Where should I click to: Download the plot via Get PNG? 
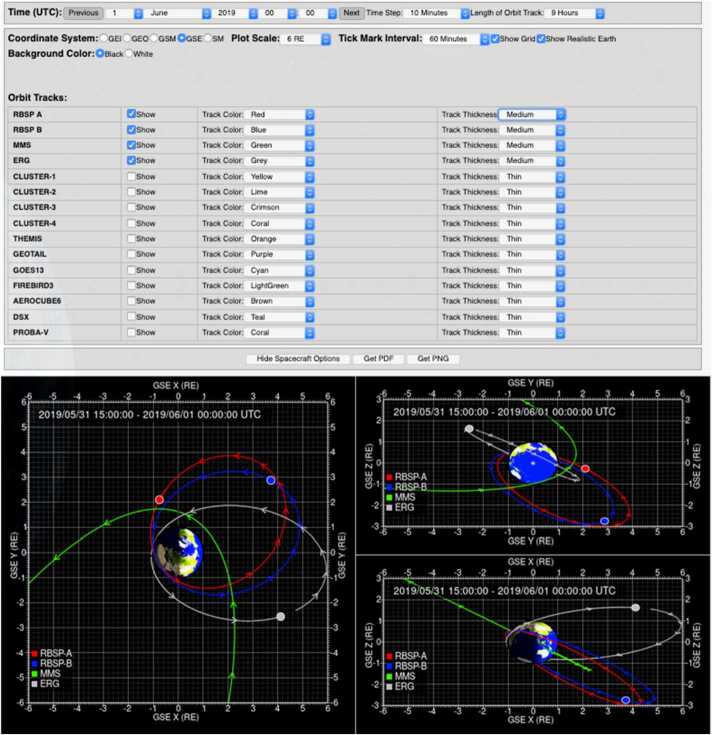(x=433, y=359)
